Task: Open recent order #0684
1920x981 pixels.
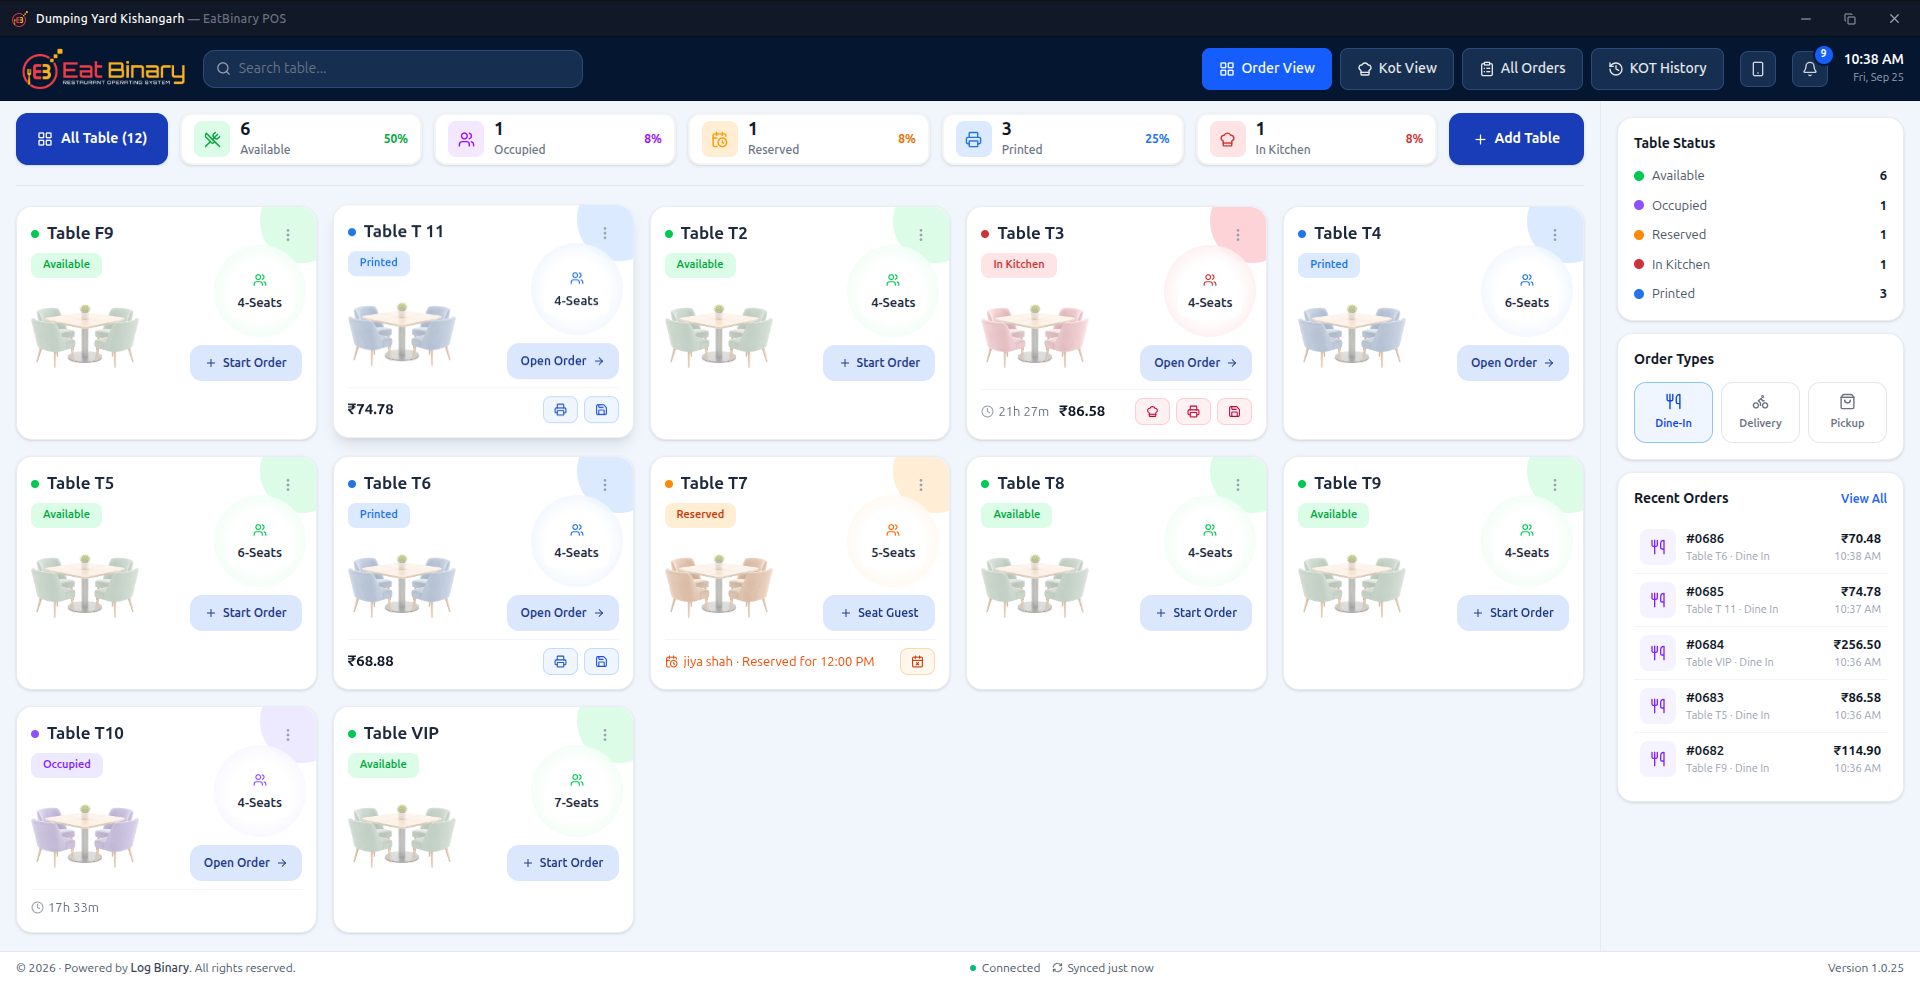Action: point(1760,653)
